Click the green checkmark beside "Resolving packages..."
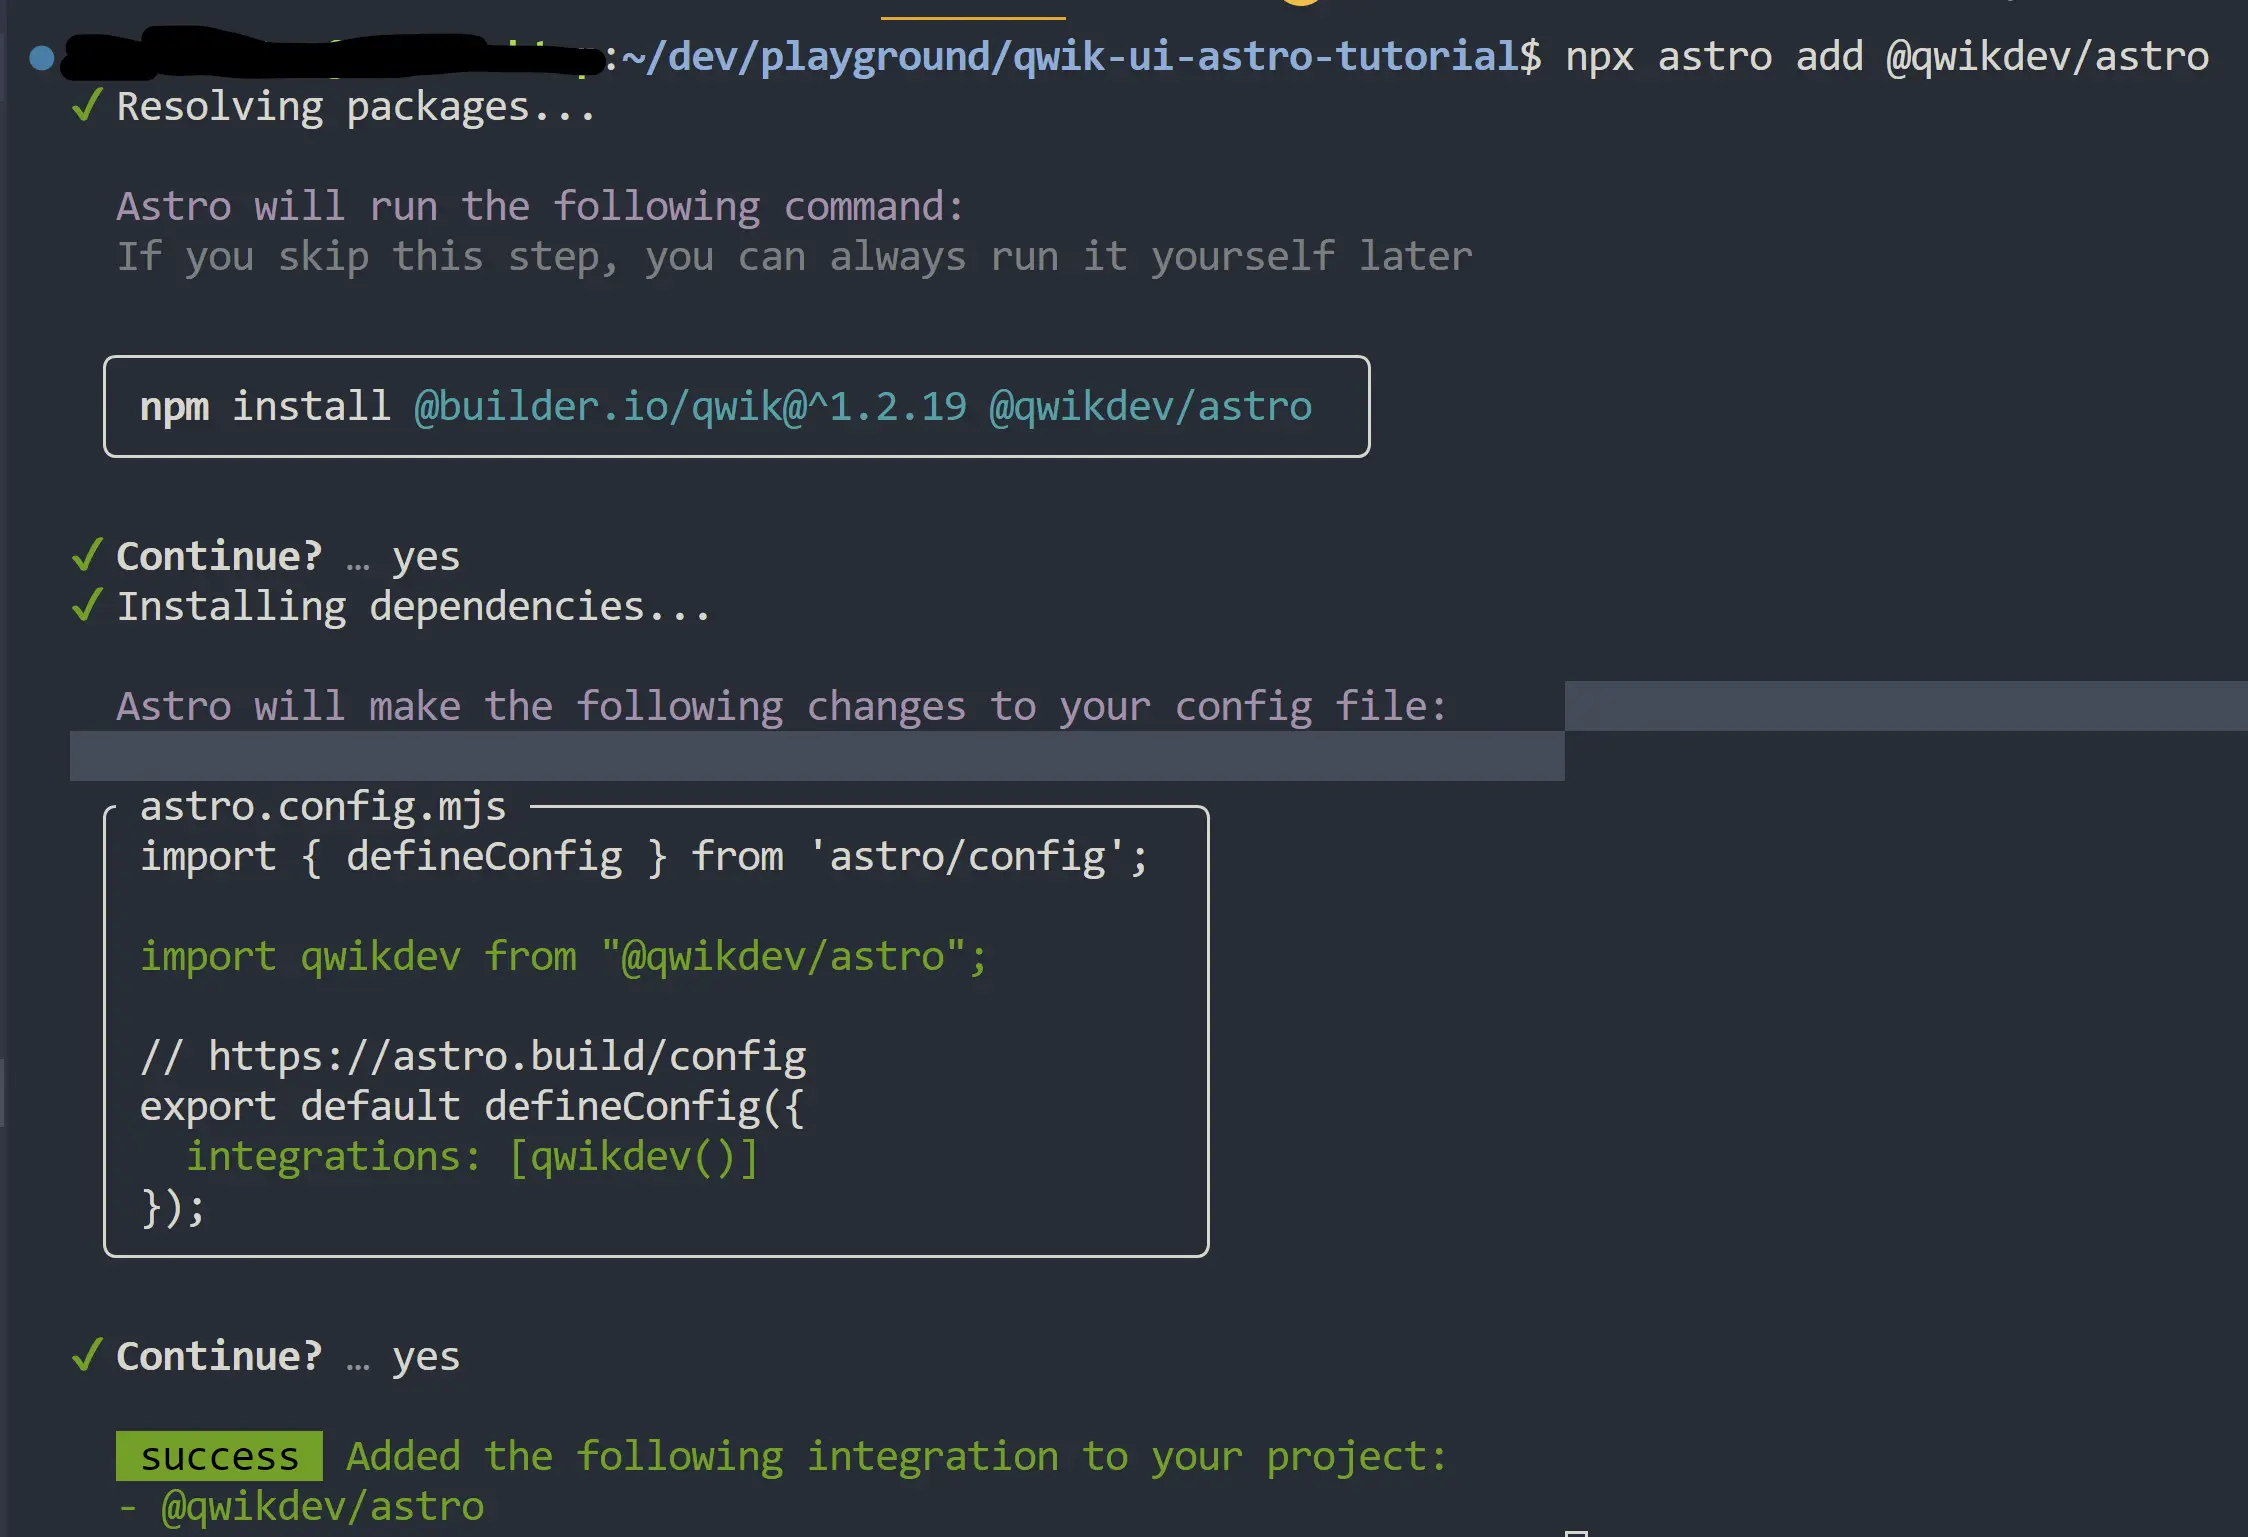 tap(88, 105)
